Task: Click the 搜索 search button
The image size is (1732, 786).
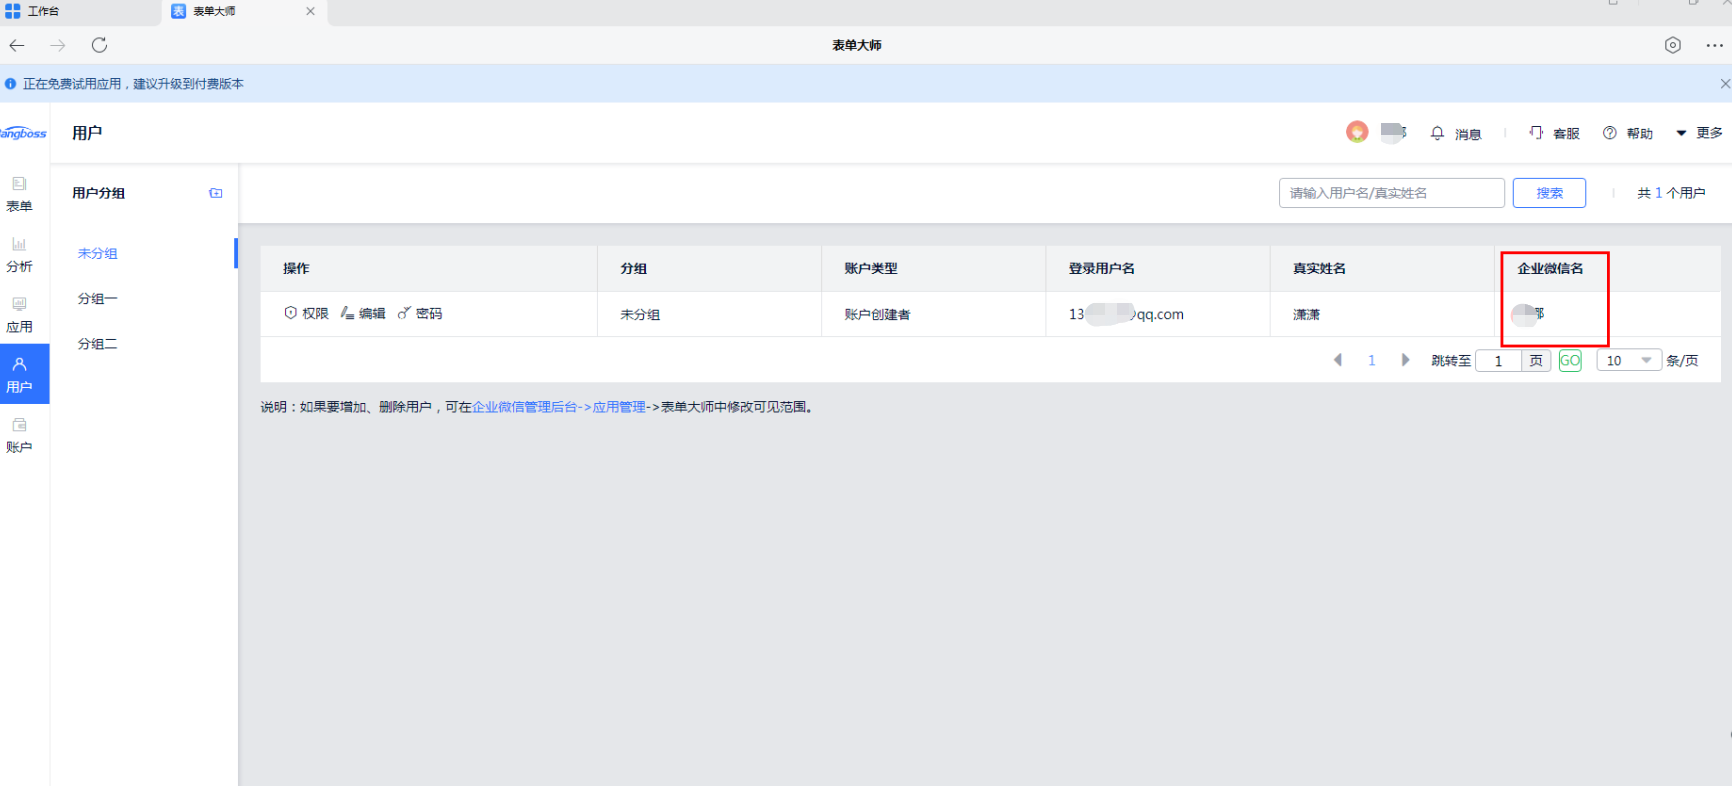Action: tap(1549, 193)
